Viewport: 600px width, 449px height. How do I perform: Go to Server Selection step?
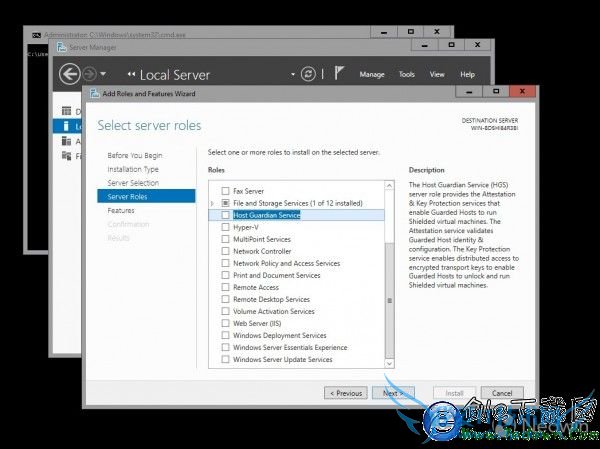tap(133, 183)
